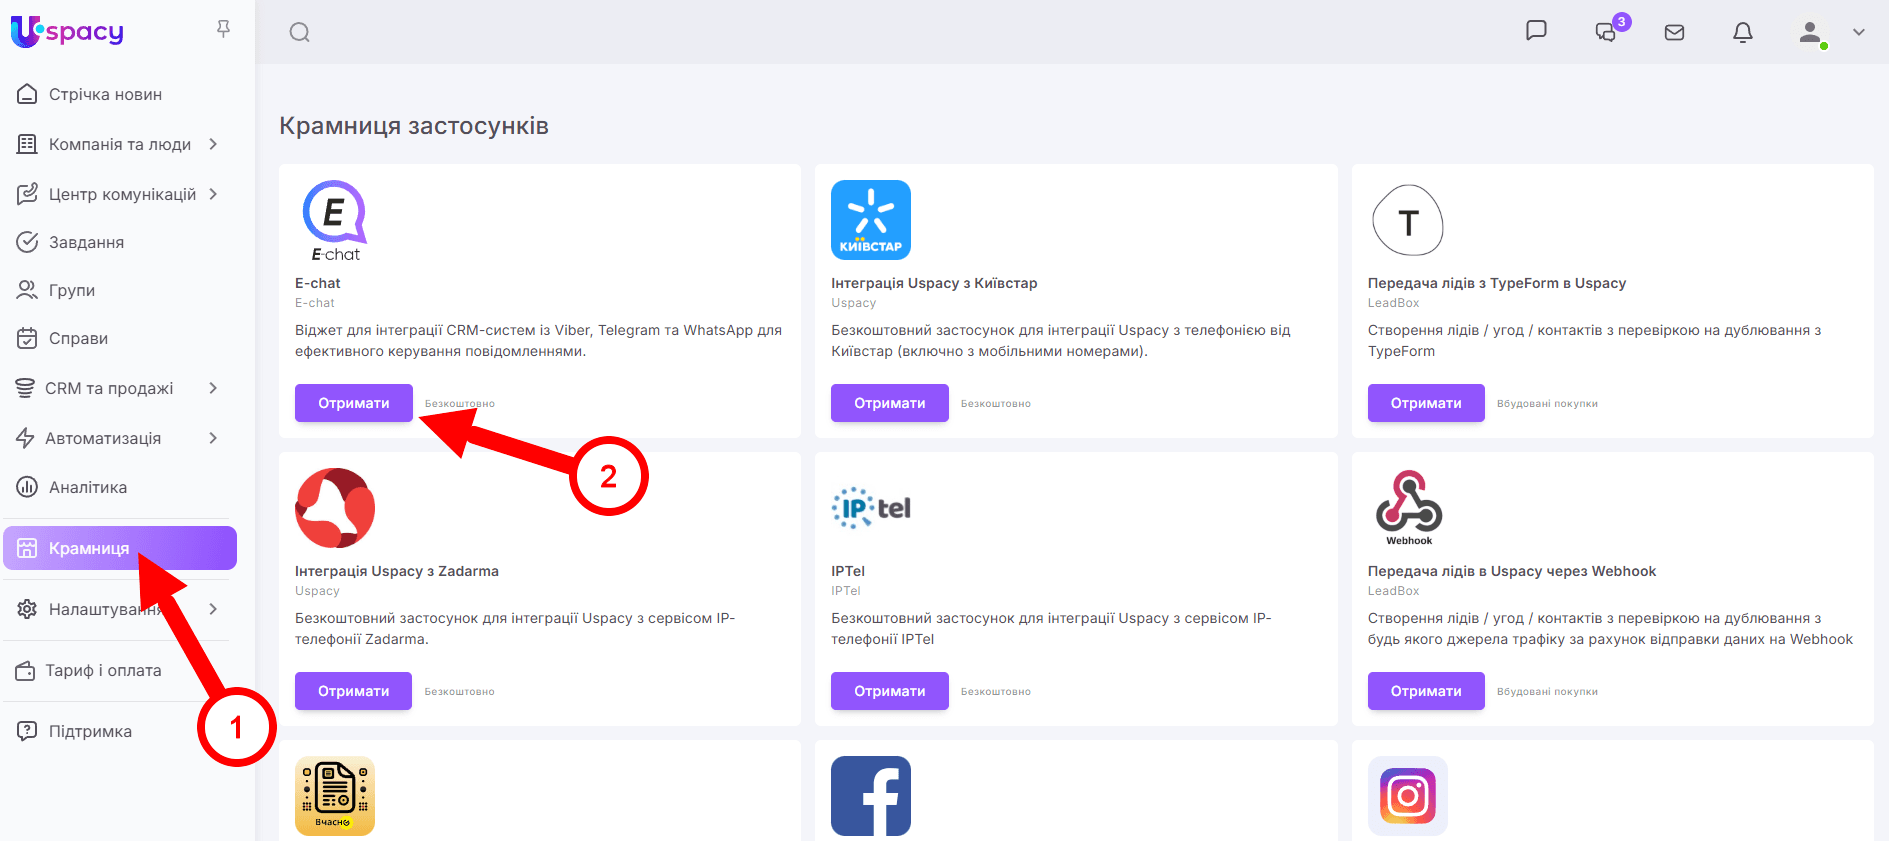Click the Тариф і оплата wallet icon
The height and width of the screenshot is (841, 1889).
tap(25, 670)
